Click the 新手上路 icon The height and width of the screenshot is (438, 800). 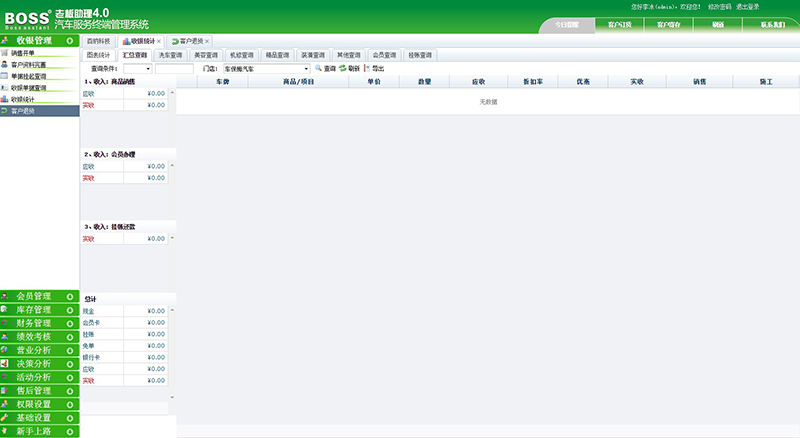[5, 431]
